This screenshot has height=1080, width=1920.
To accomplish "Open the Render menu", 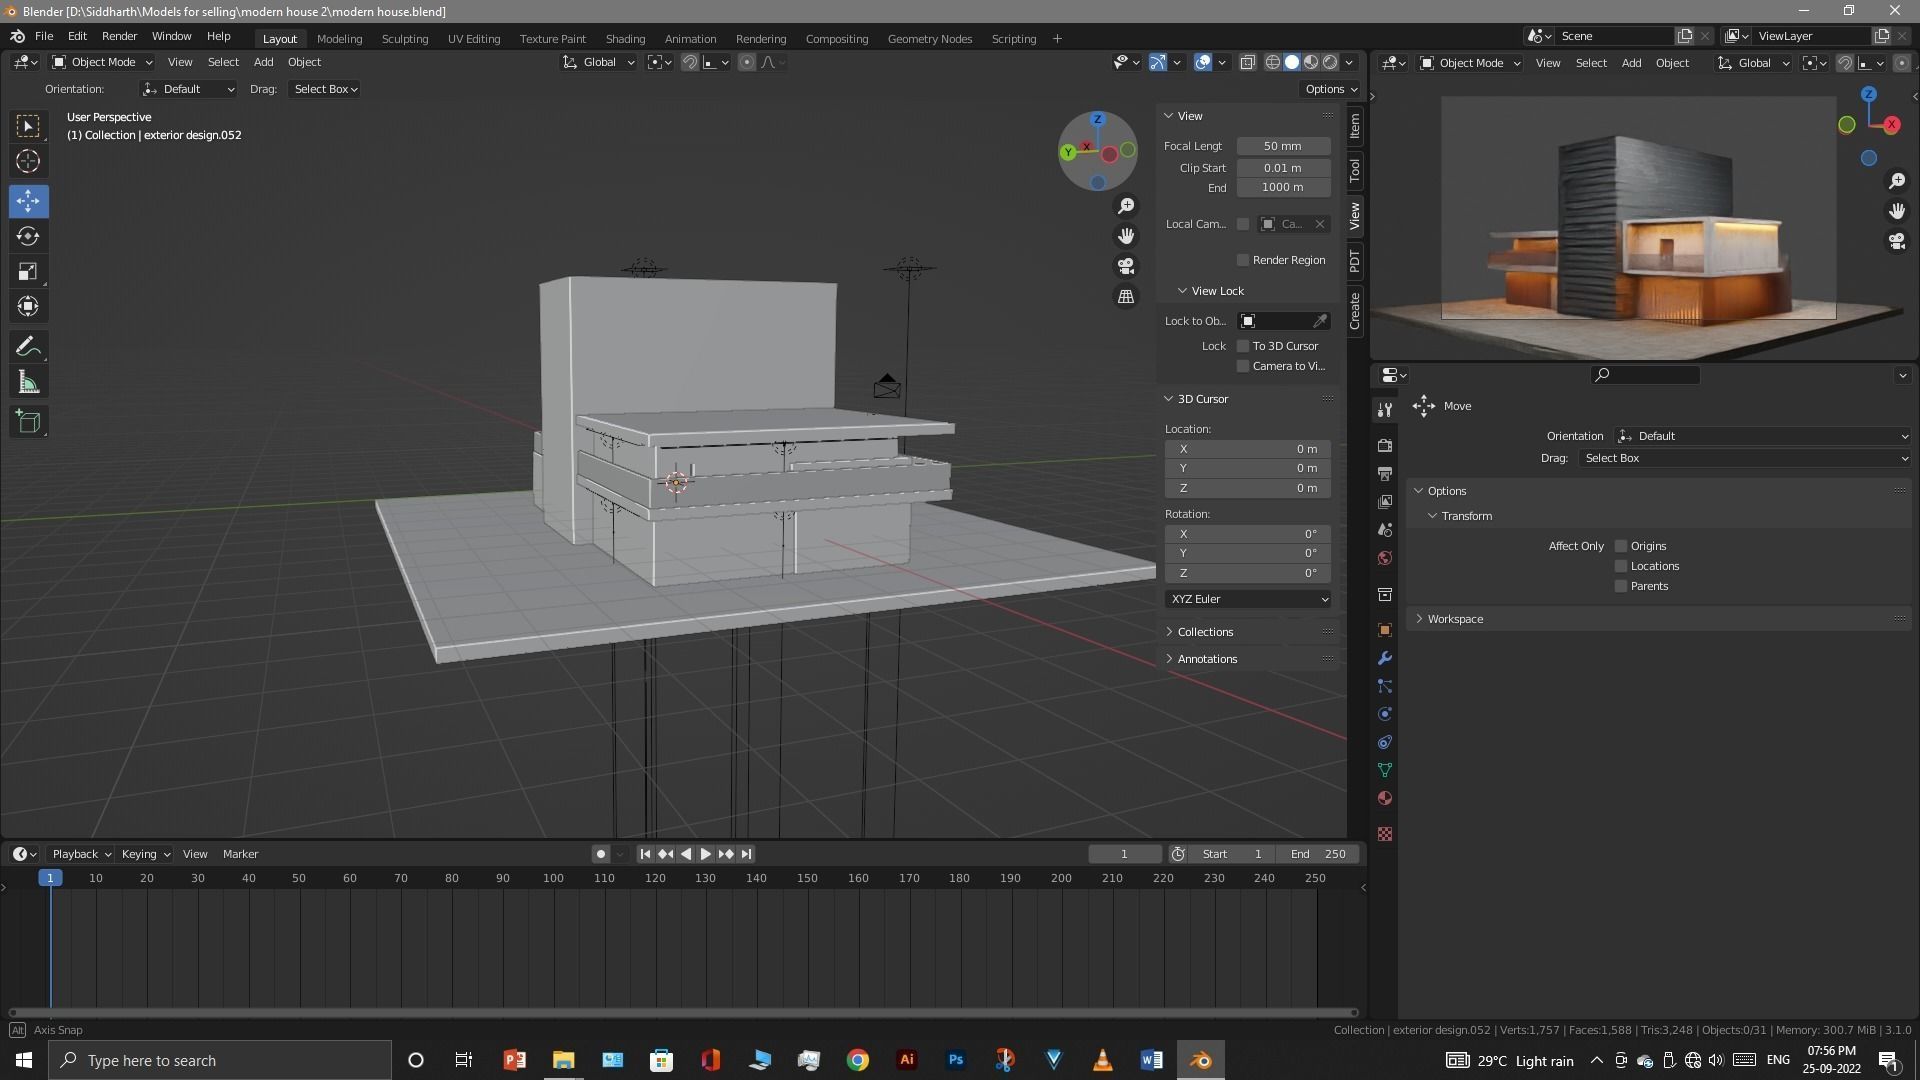I will (x=119, y=36).
